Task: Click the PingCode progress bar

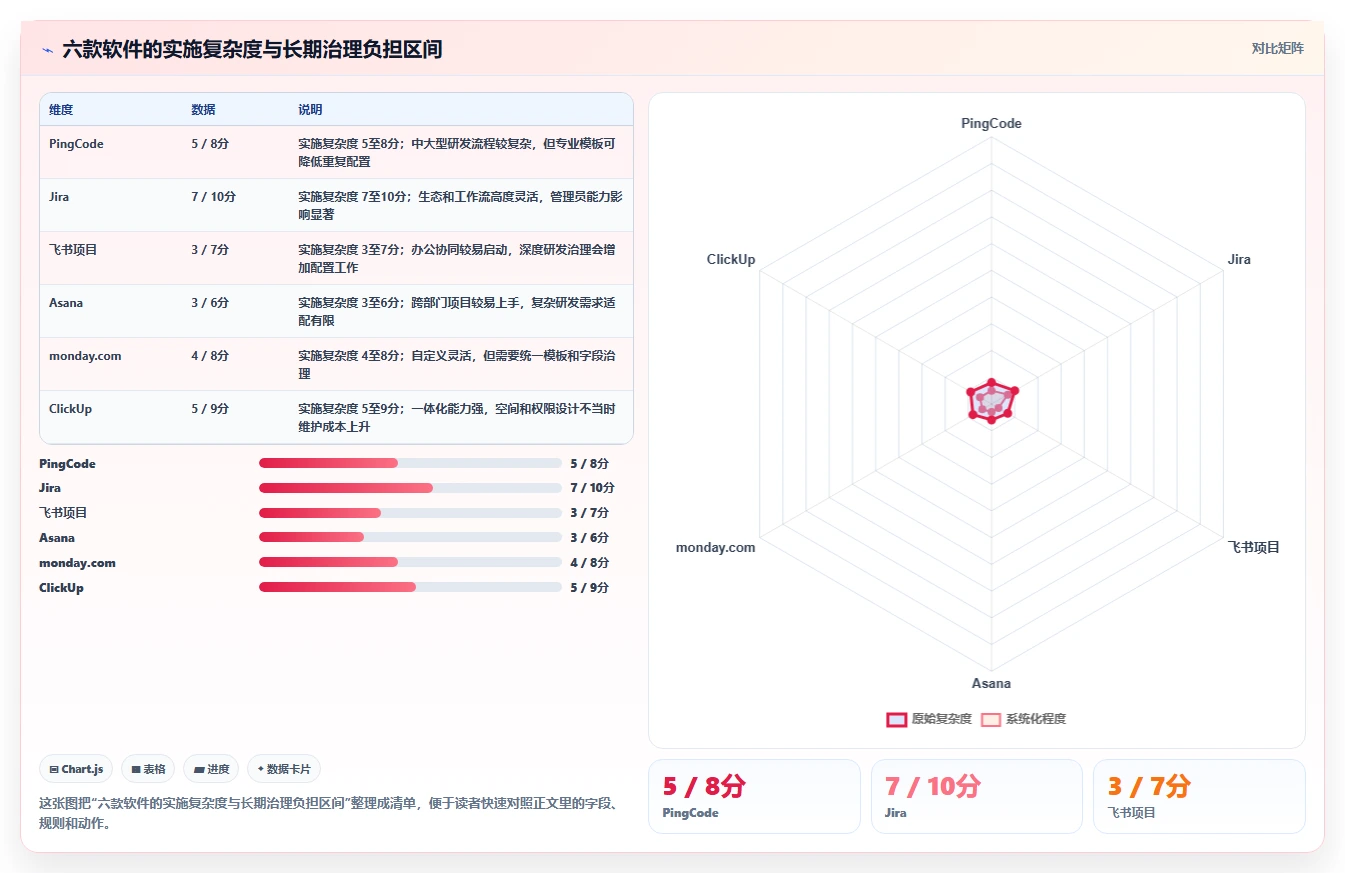Action: point(410,463)
